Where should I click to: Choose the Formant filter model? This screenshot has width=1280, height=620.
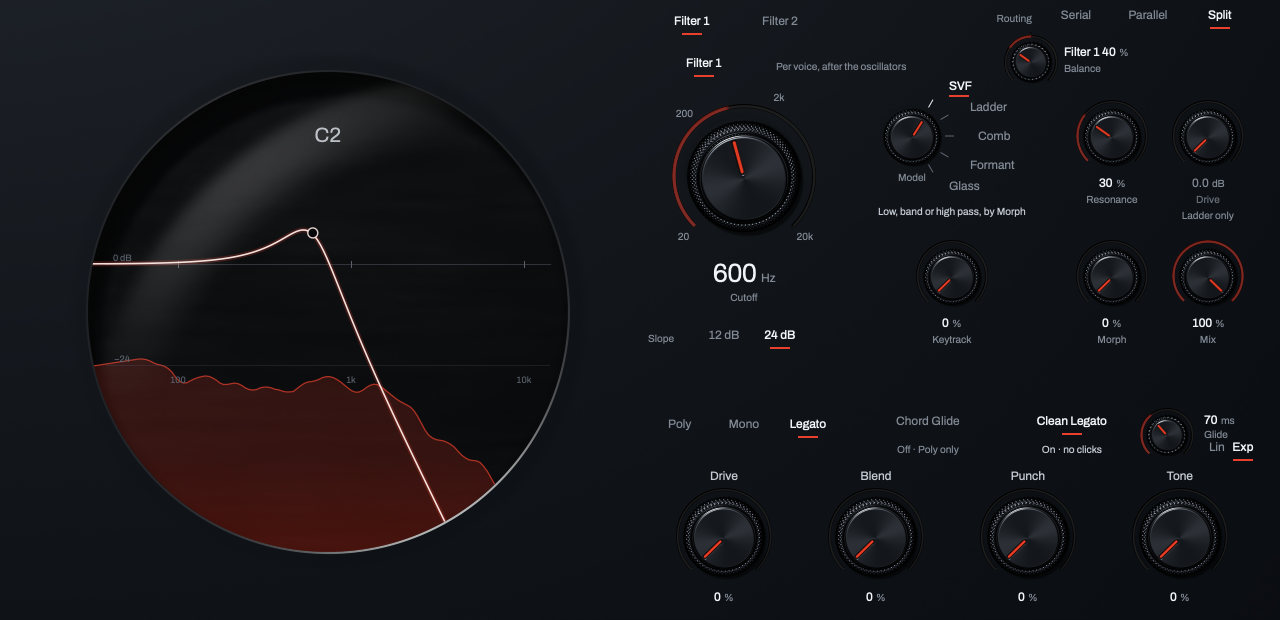(992, 165)
